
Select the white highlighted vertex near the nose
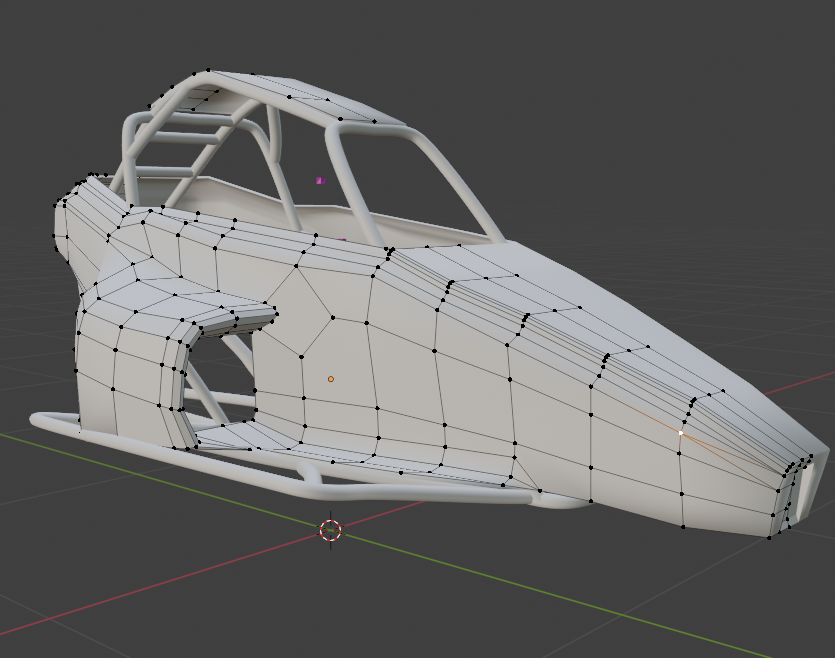click(x=681, y=433)
